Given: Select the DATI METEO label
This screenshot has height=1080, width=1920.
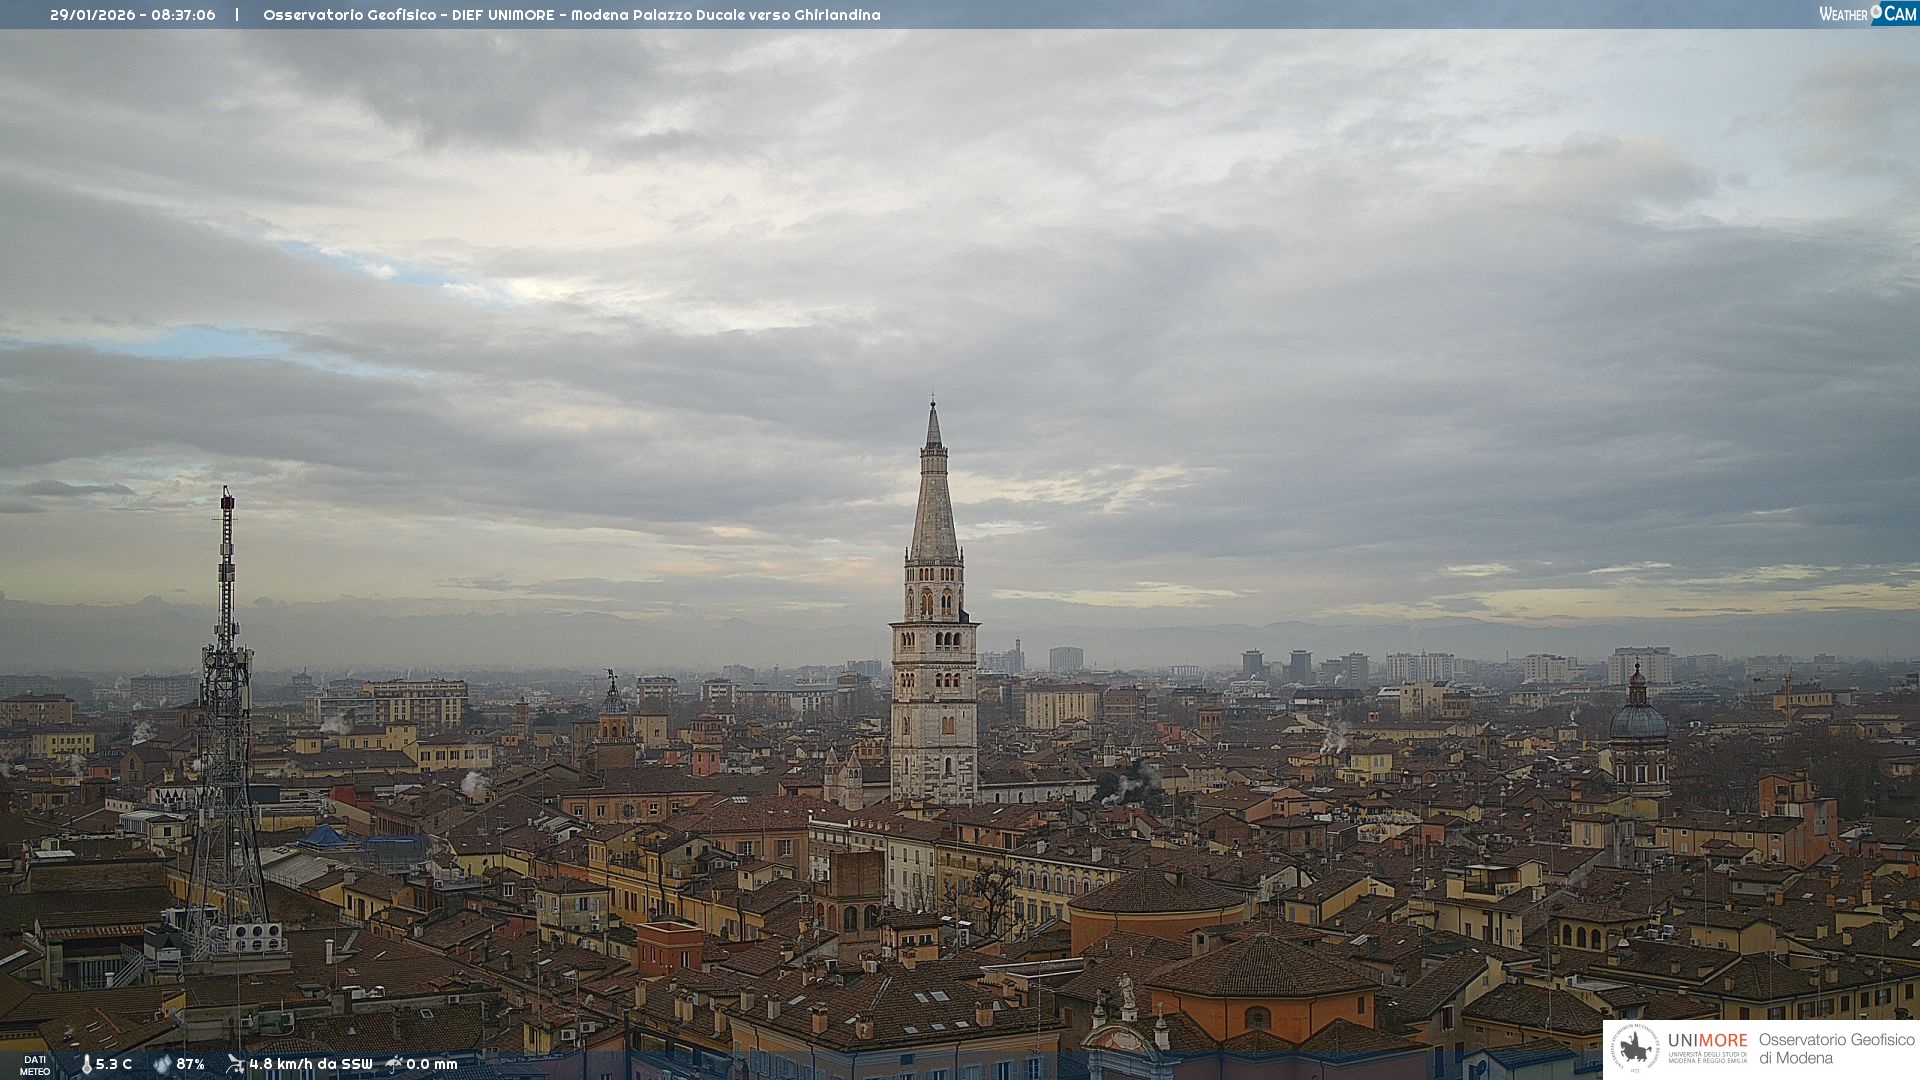Looking at the screenshot, I should 35,1065.
